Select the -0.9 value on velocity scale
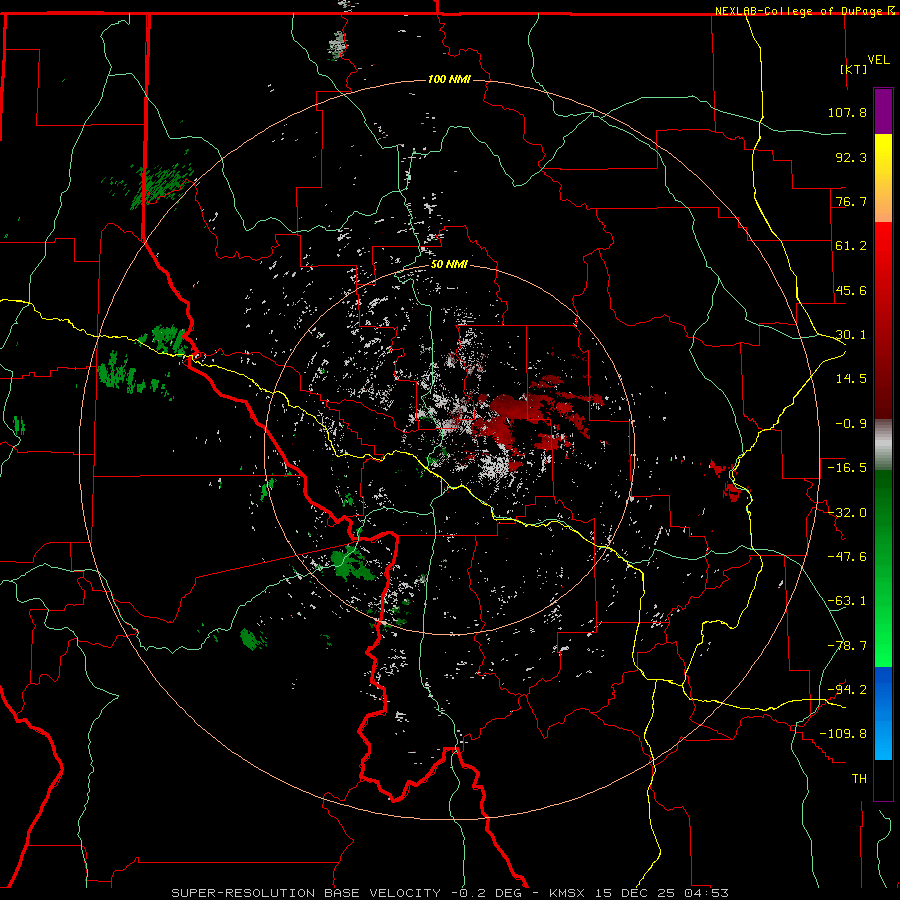This screenshot has height=900, width=900. [851, 424]
